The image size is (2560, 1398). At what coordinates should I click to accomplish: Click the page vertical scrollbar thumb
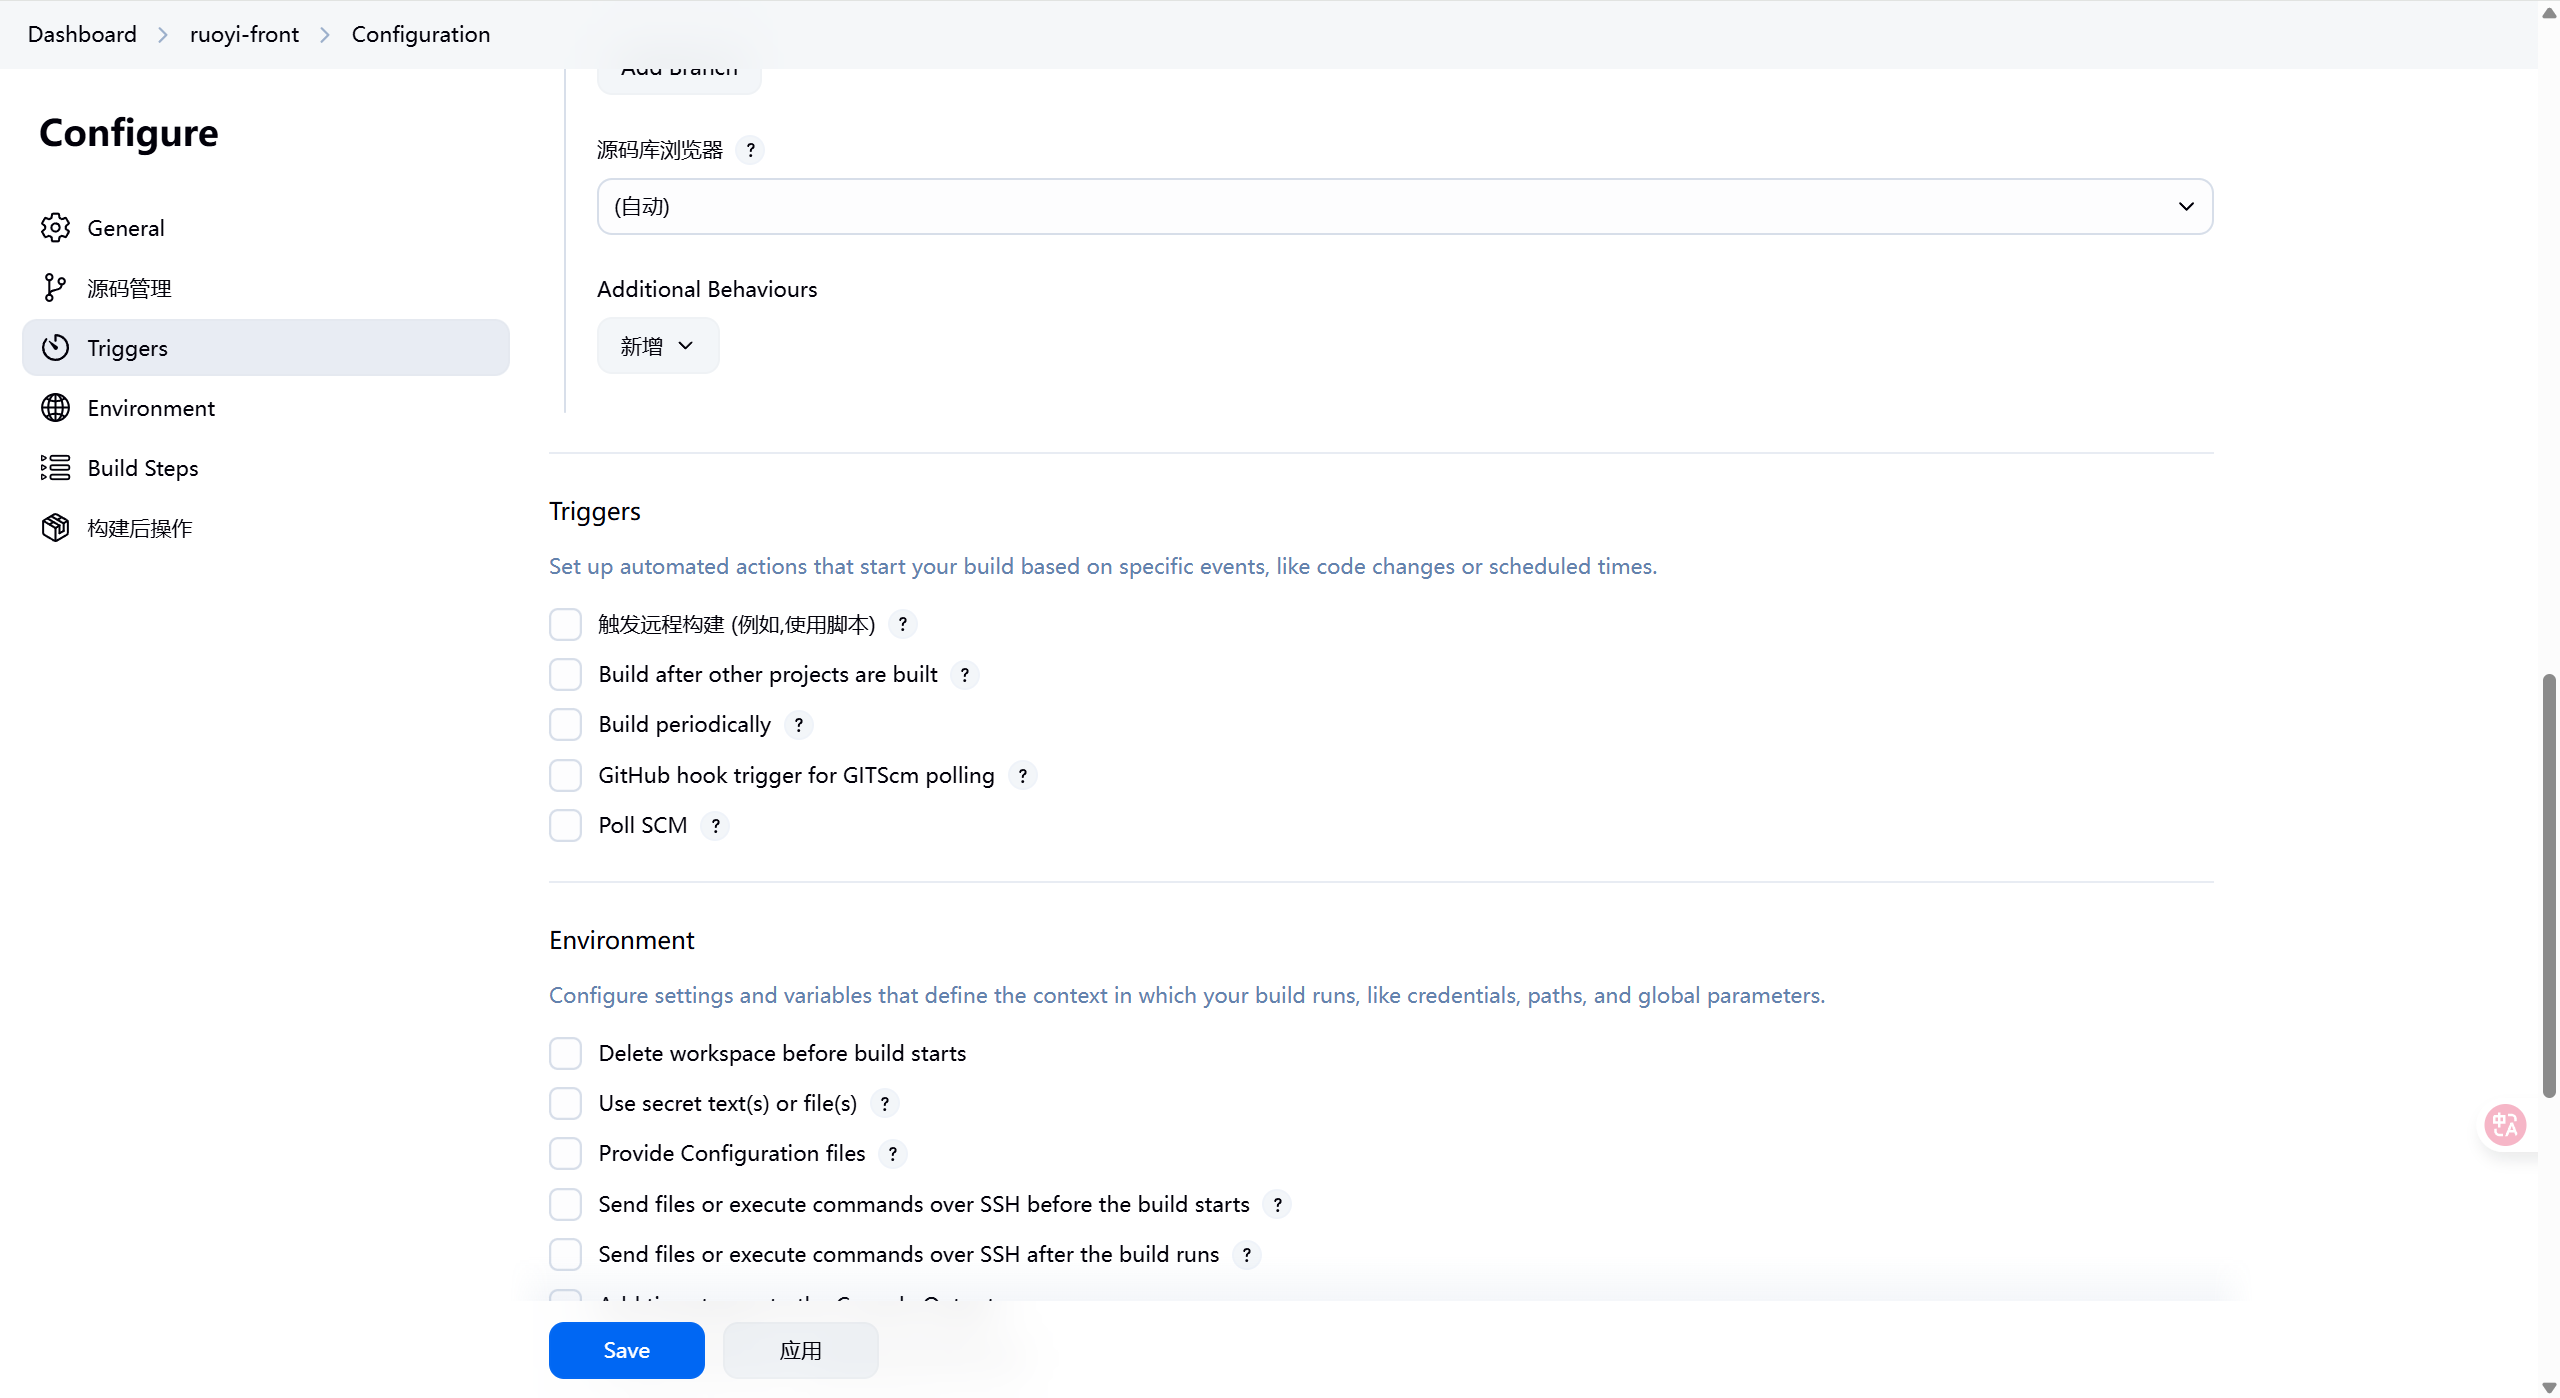2549,885
